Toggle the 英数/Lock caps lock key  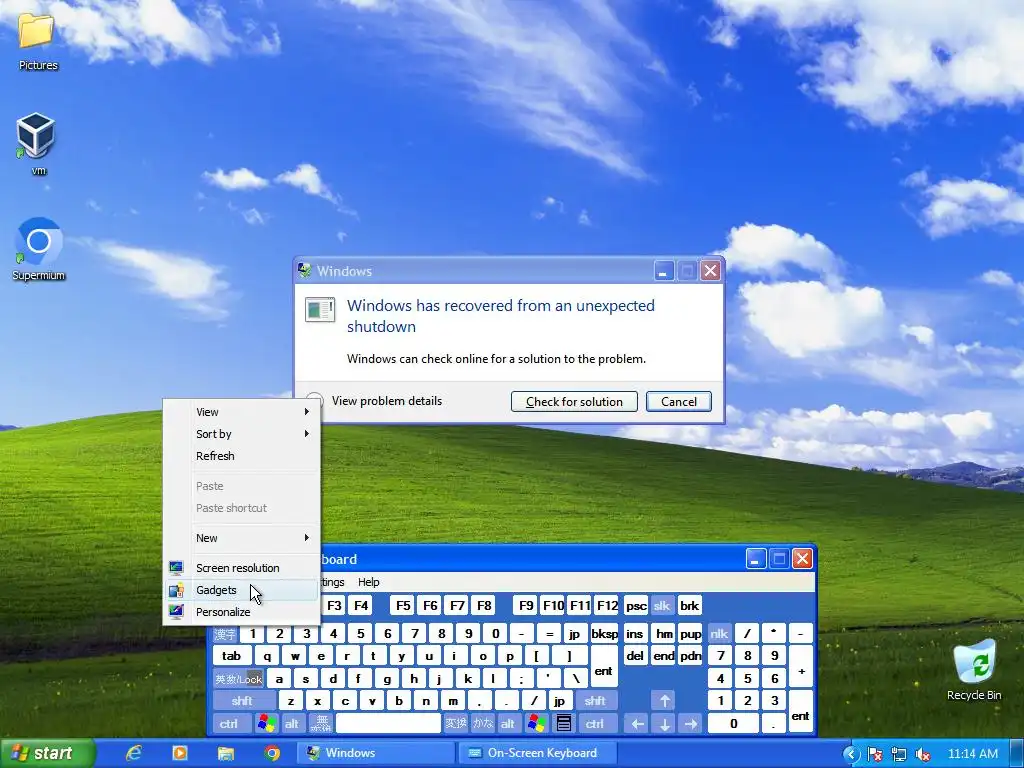click(238, 679)
